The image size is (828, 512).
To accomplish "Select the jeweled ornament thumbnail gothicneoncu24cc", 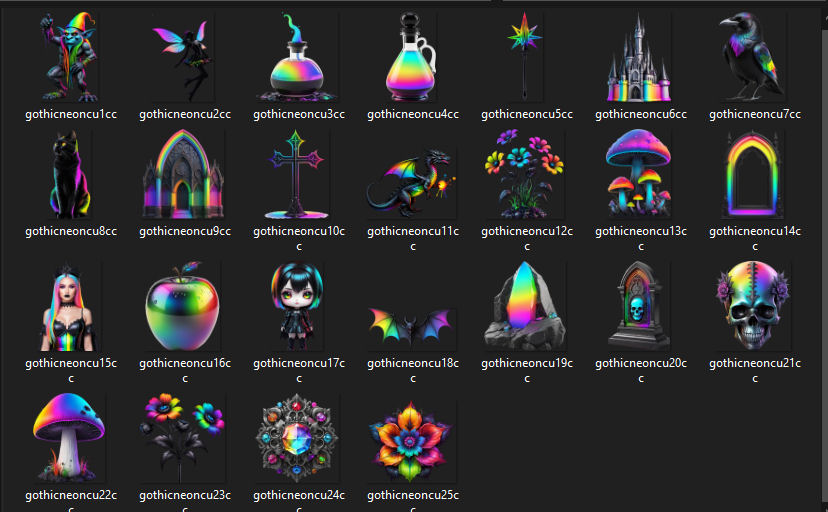I will [x=297, y=438].
